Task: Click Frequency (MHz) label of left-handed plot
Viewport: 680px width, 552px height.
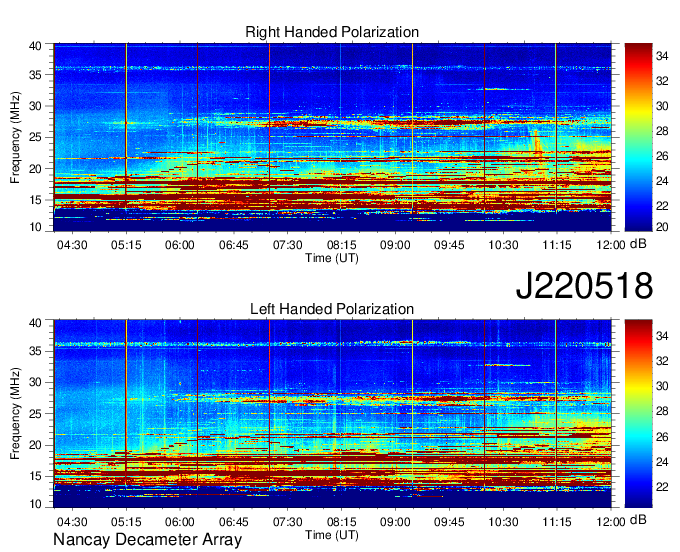Action: click(15, 414)
